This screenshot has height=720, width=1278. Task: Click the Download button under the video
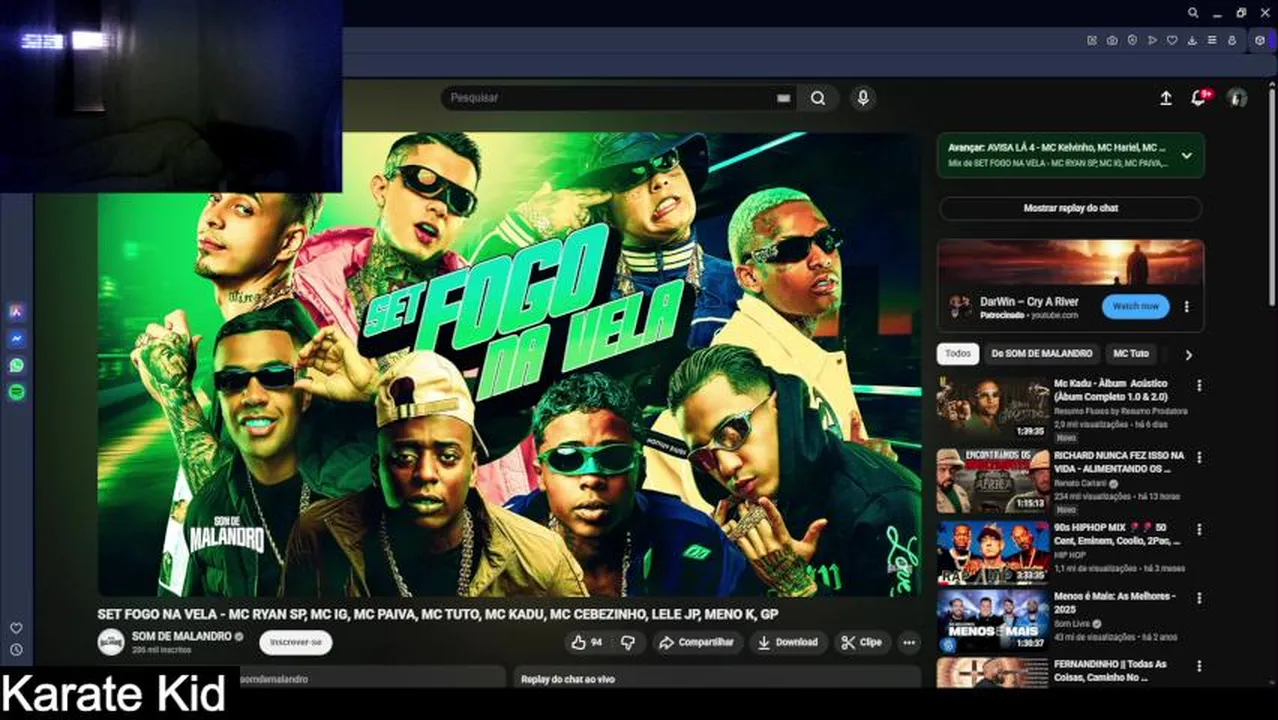click(x=788, y=642)
